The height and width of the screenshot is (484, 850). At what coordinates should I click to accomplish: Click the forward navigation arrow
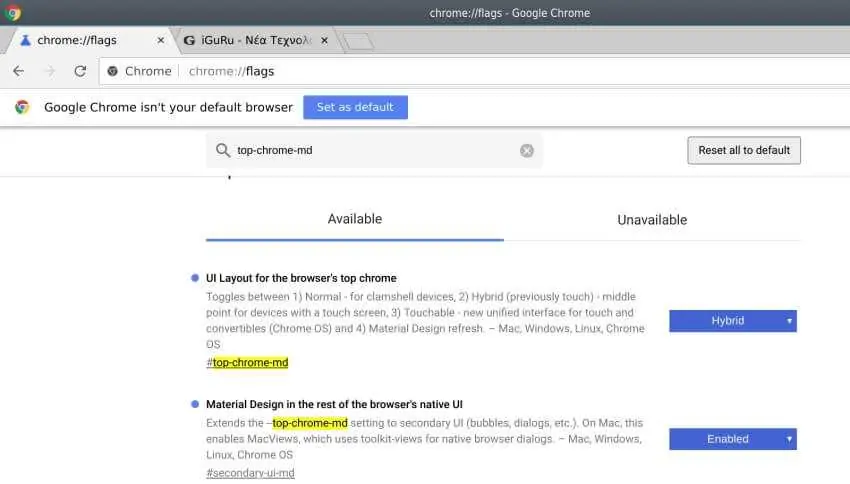[x=50, y=71]
